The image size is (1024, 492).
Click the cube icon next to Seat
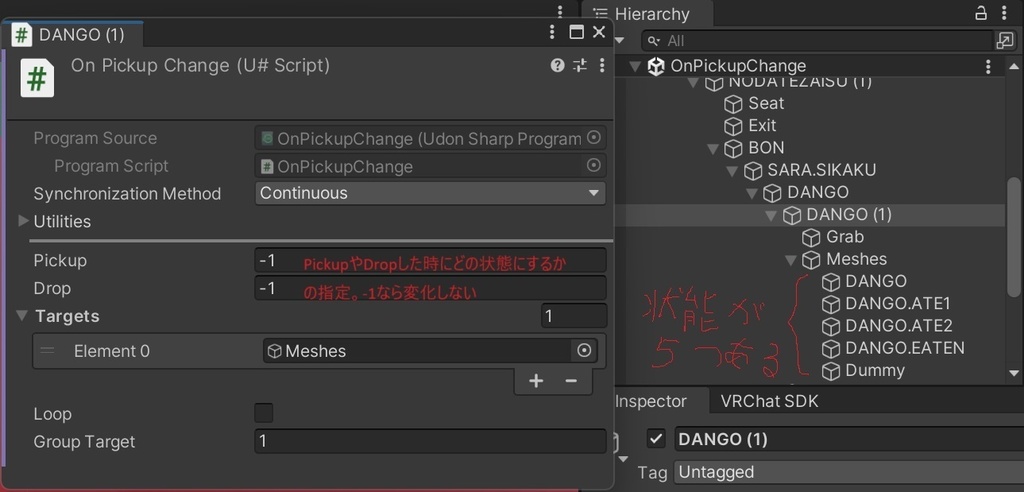[x=734, y=103]
